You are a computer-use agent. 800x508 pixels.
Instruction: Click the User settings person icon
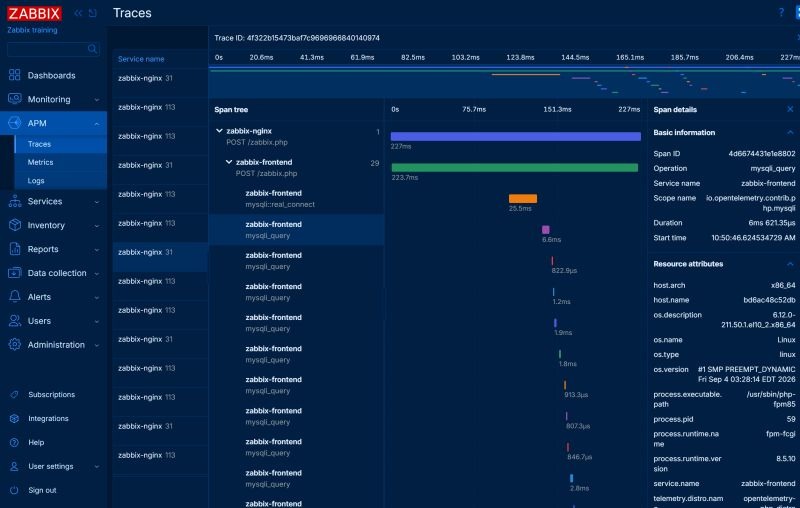[14, 466]
